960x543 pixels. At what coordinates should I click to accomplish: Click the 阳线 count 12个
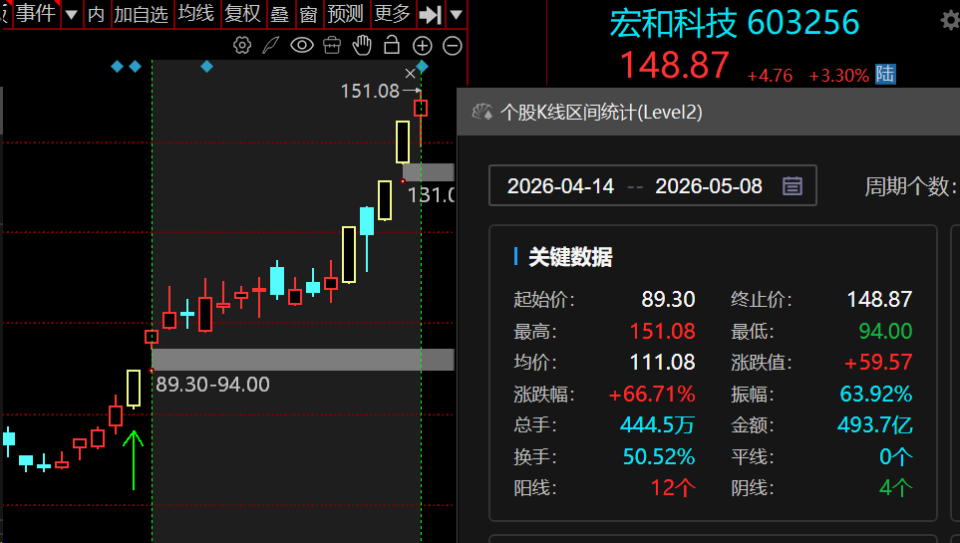673,488
